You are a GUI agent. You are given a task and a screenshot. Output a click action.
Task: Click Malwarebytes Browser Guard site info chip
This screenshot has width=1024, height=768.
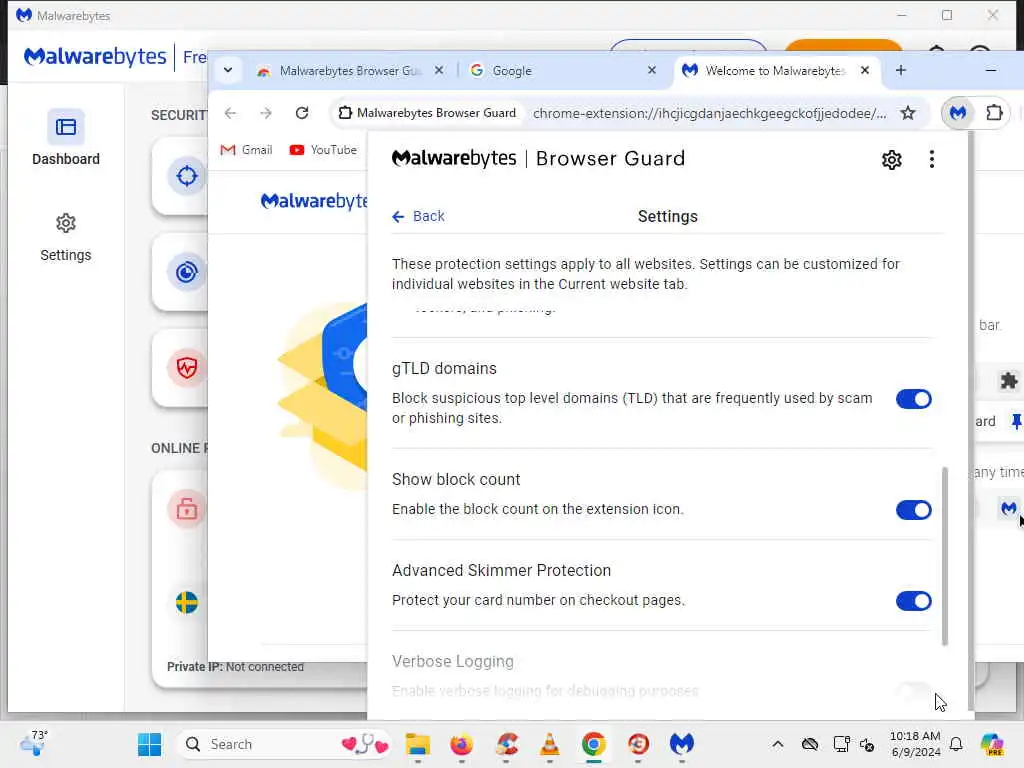(x=427, y=113)
